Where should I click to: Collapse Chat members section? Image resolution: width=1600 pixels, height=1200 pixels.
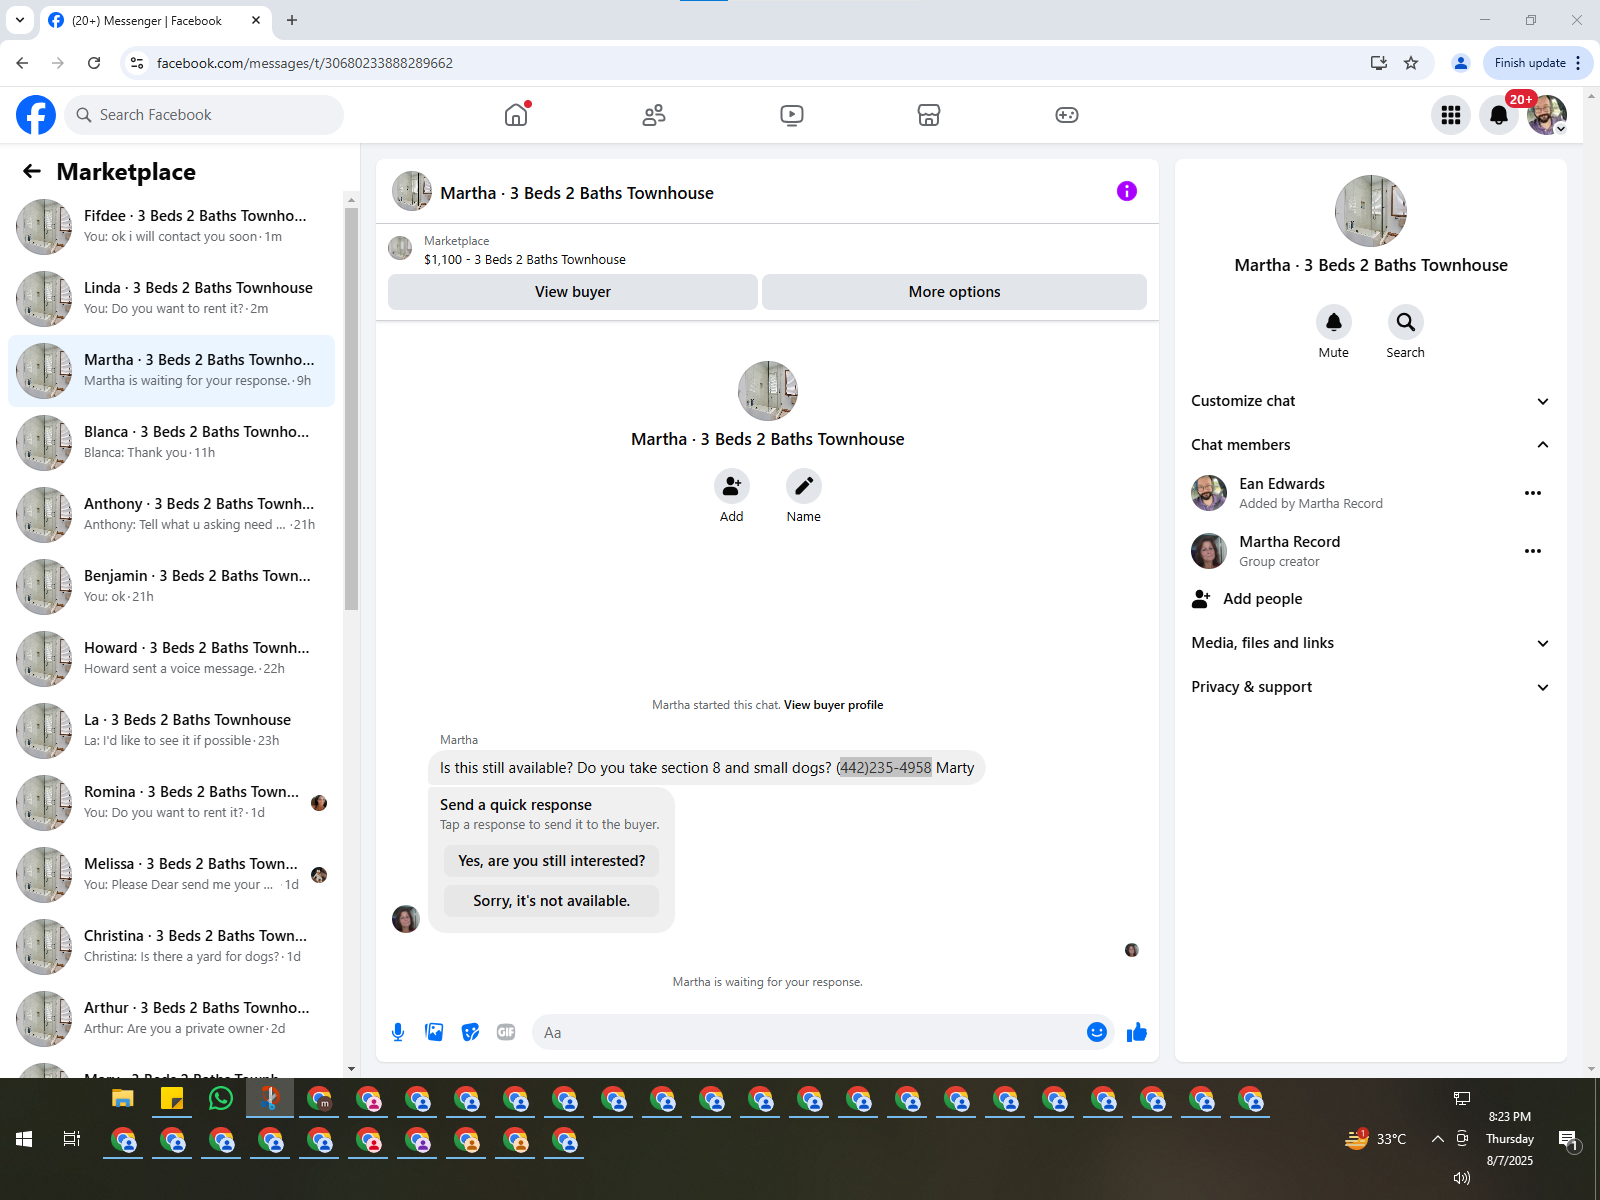click(1370, 445)
